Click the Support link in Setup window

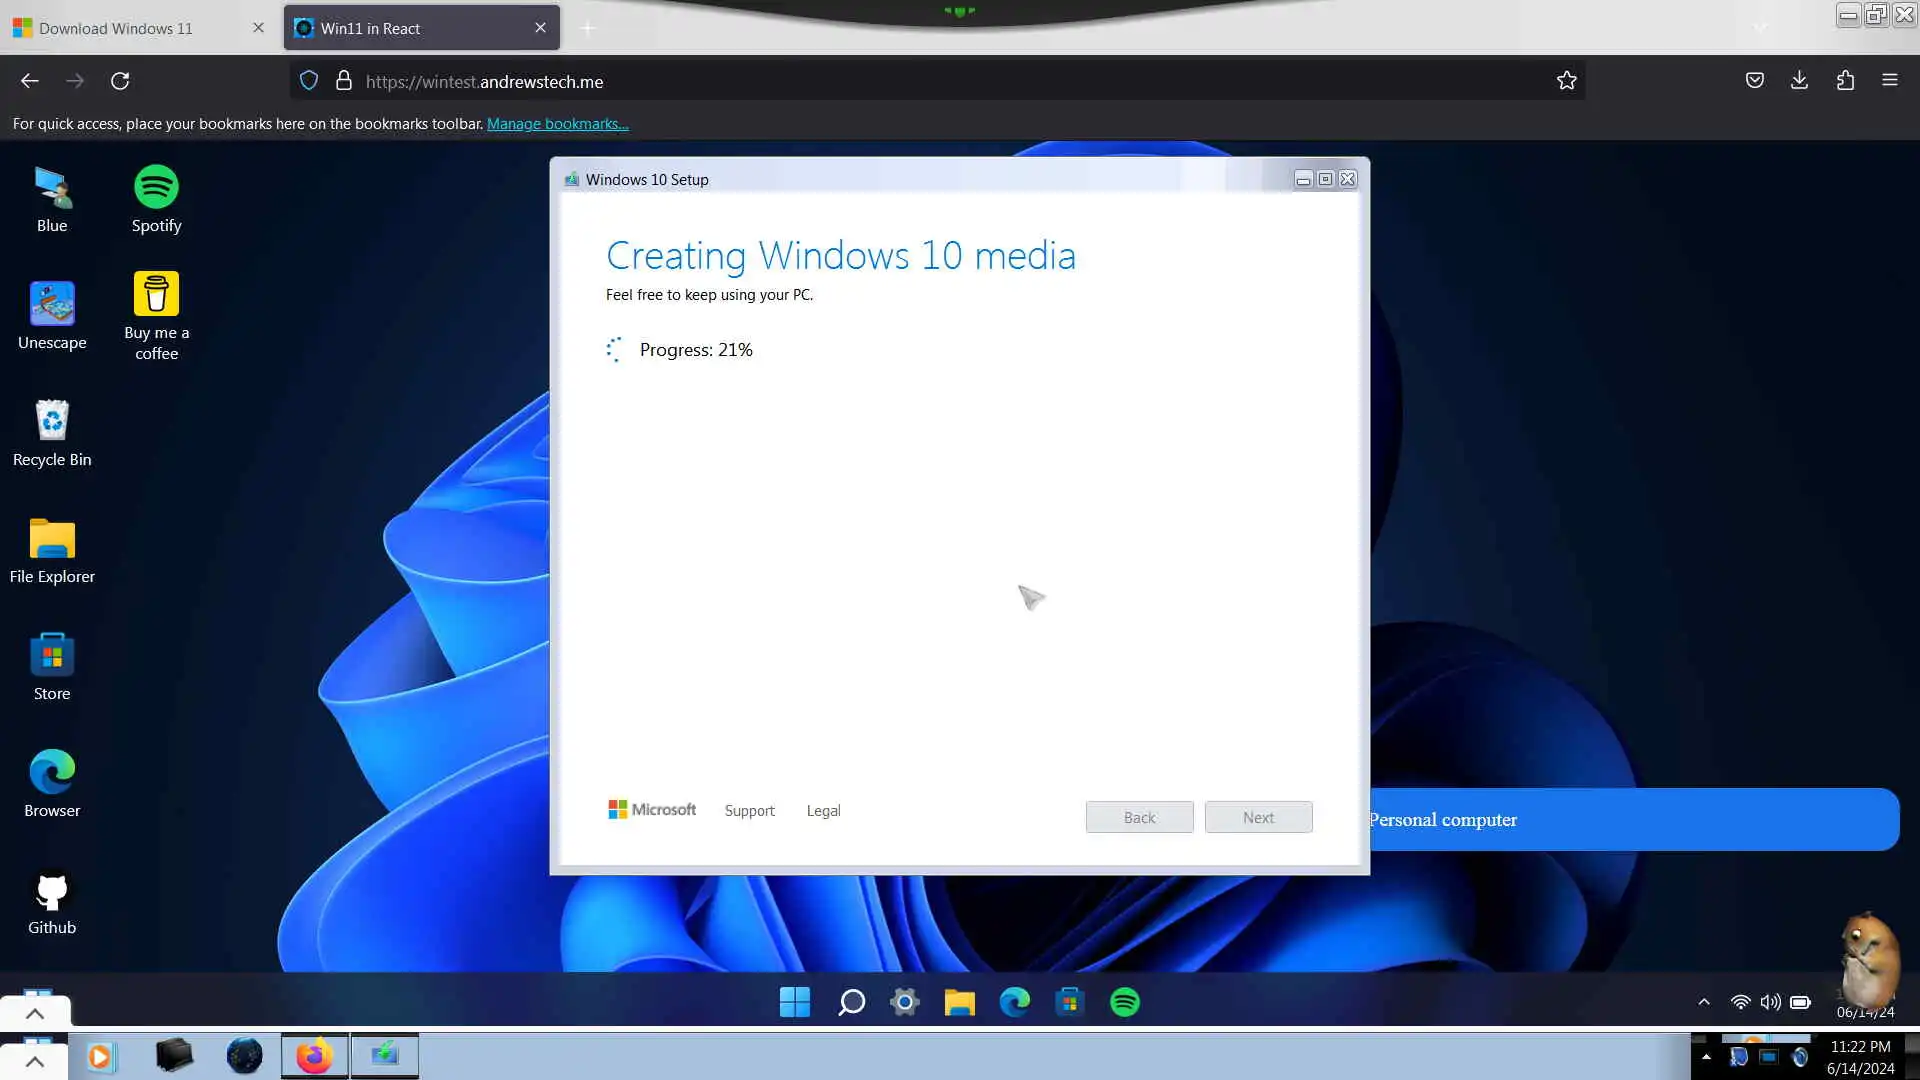(x=749, y=811)
